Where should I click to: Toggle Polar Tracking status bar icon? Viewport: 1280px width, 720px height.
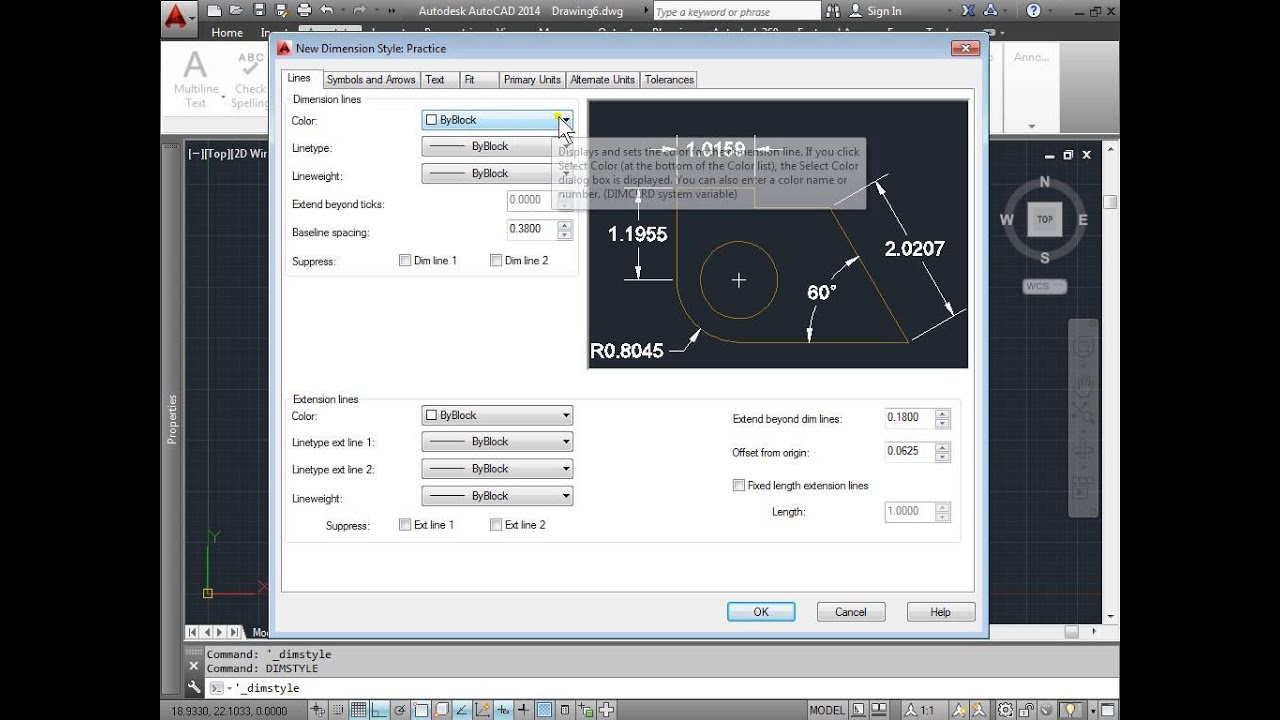pyautogui.click(x=400, y=710)
